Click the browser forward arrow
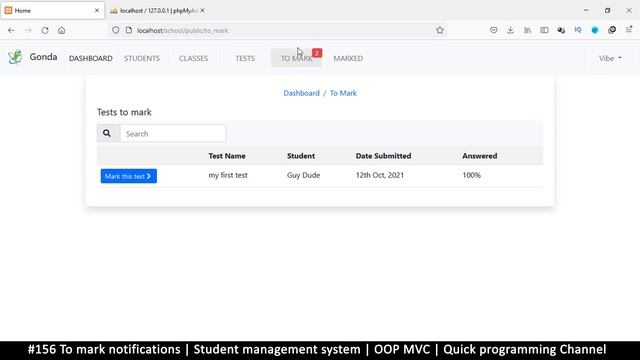The width and height of the screenshot is (640, 360). pos(28,30)
